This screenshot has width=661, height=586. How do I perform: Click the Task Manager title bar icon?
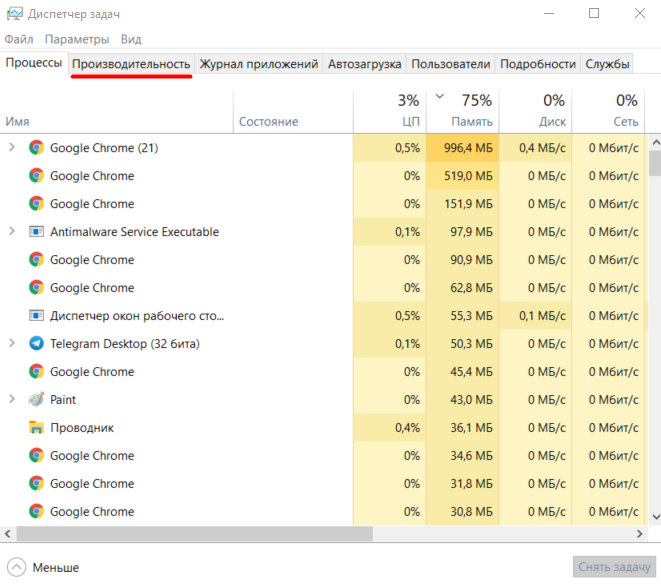[15, 14]
